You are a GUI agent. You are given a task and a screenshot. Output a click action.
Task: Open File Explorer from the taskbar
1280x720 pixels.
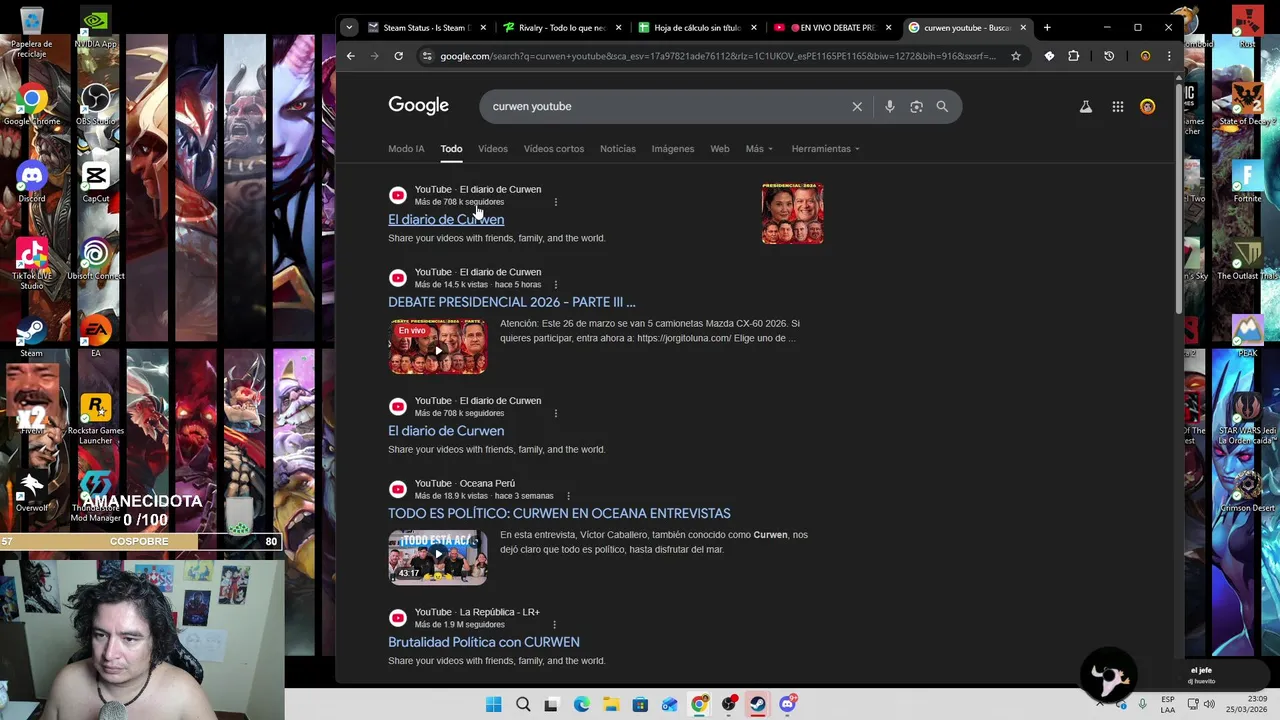click(x=611, y=704)
